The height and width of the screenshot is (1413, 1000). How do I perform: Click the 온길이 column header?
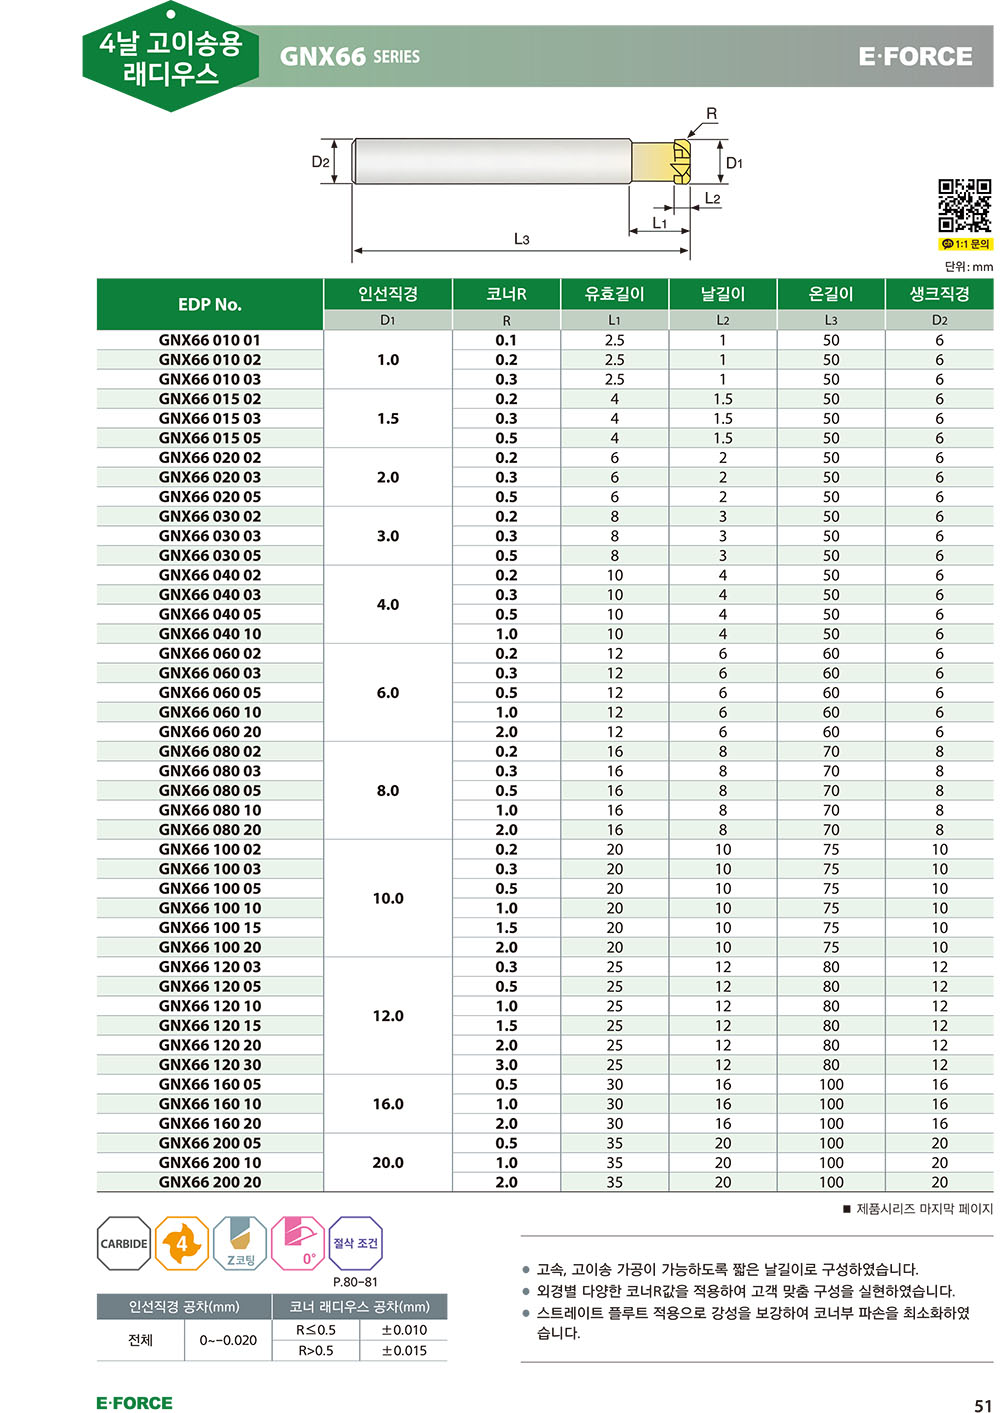[831, 294]
